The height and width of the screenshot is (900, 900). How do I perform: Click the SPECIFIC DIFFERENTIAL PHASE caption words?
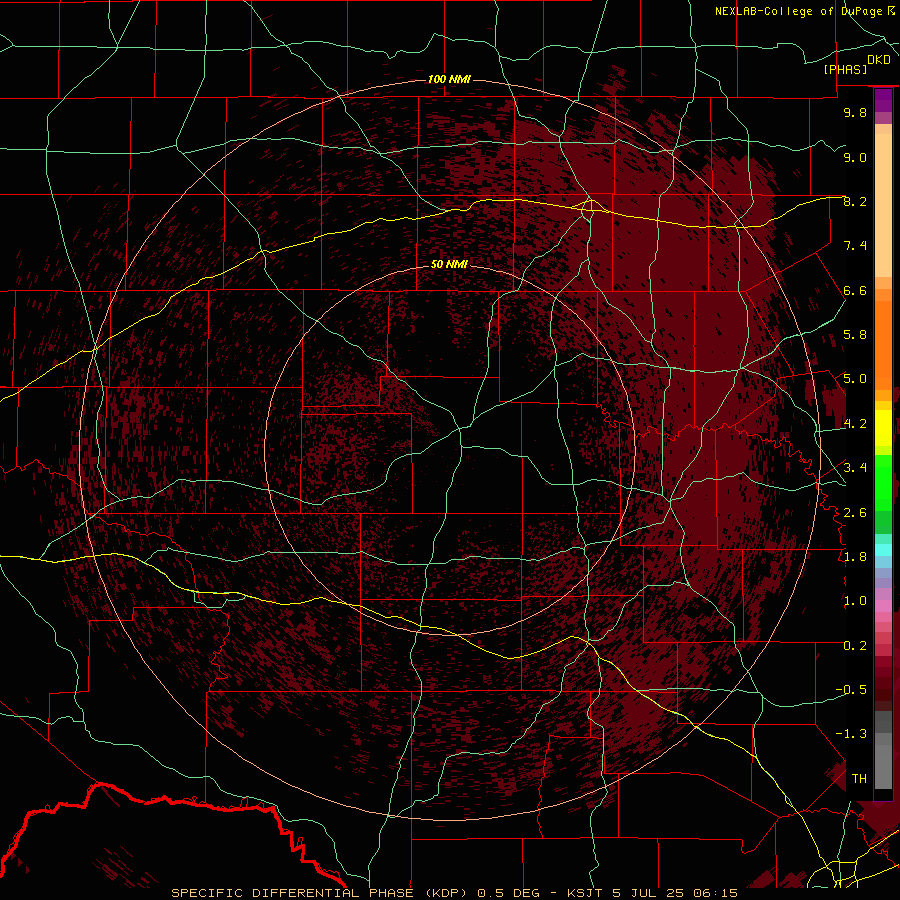[292, 893]
